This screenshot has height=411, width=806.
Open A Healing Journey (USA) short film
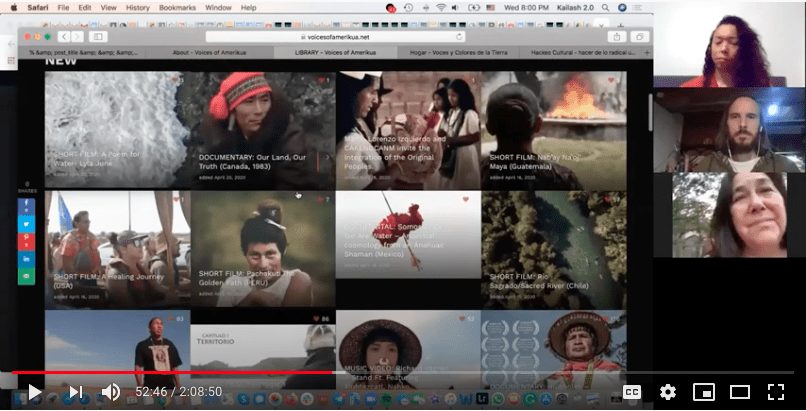click(117, 250)
